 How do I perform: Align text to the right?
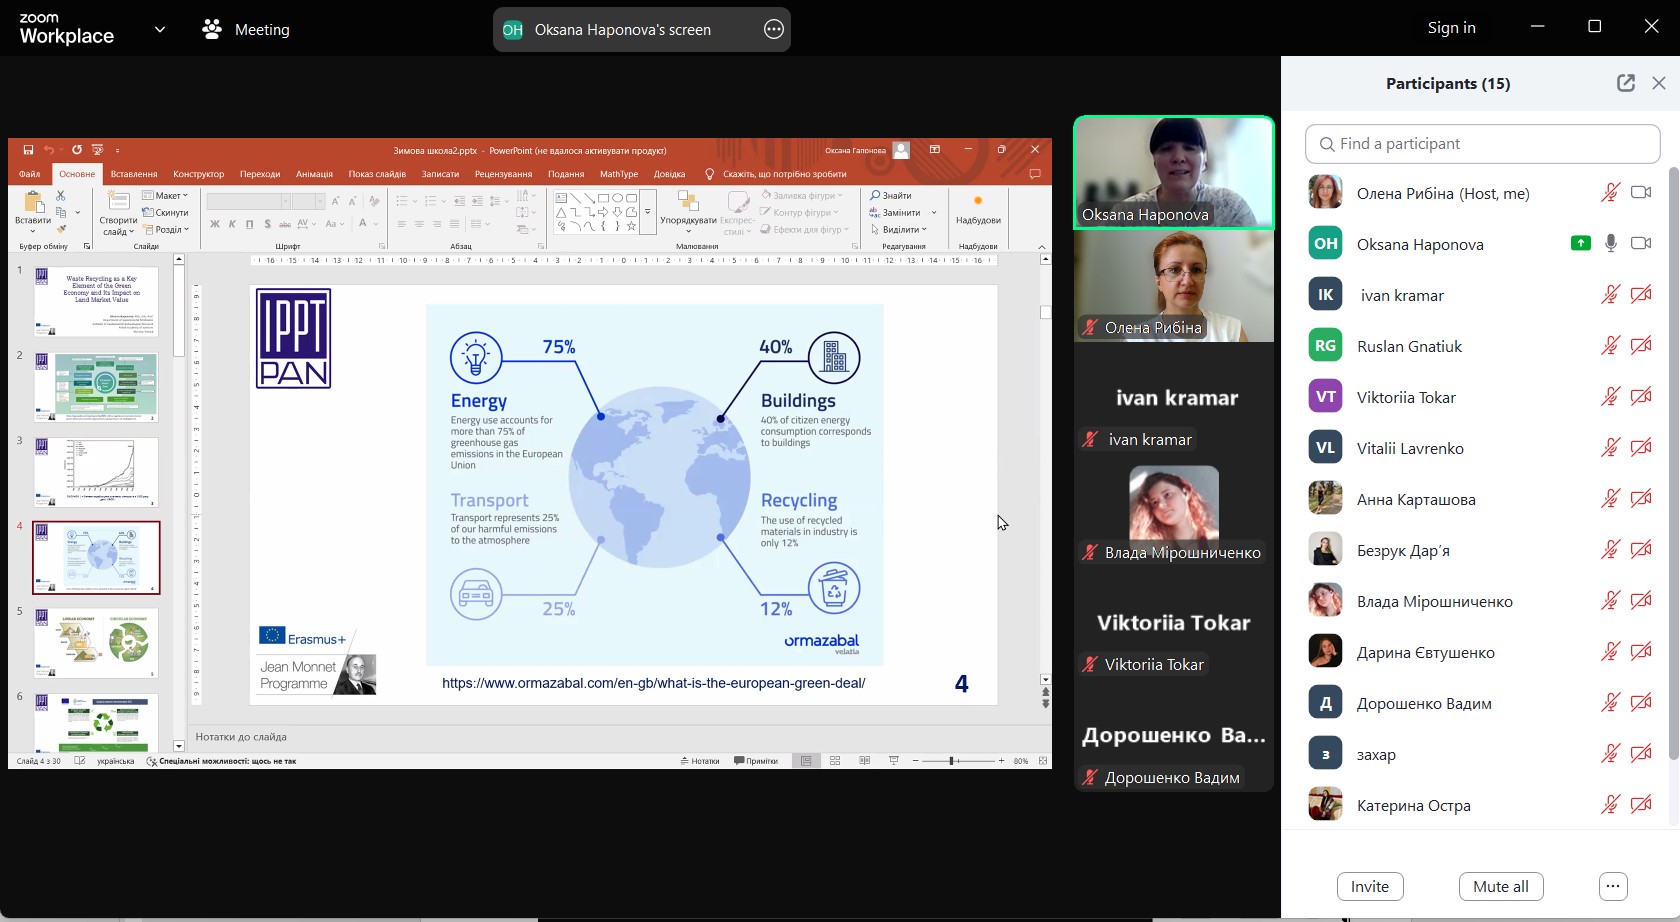click(437, 224)
